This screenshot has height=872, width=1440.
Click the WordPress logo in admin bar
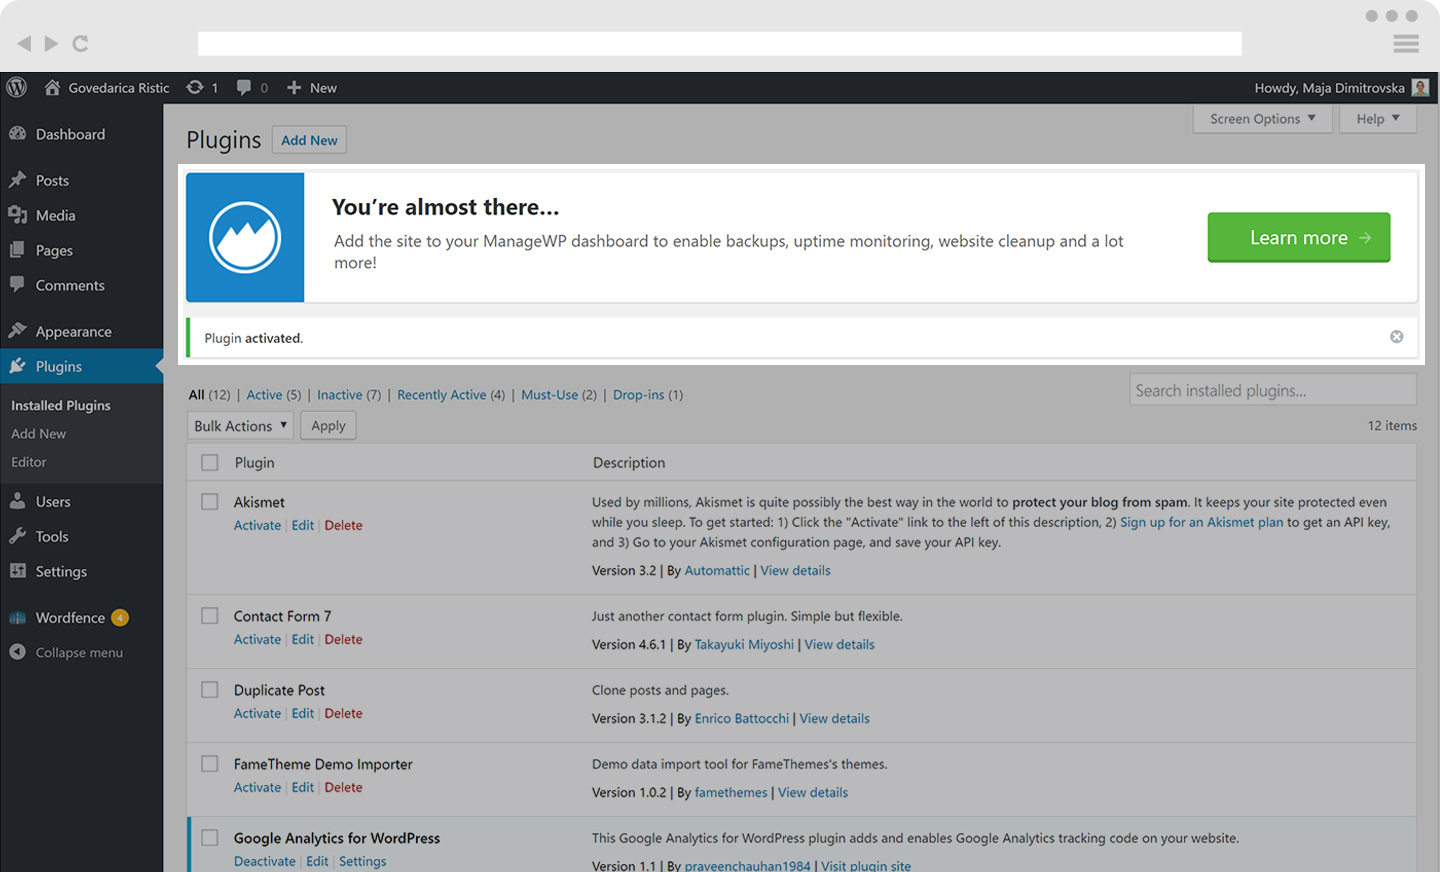tap(16, 87)
